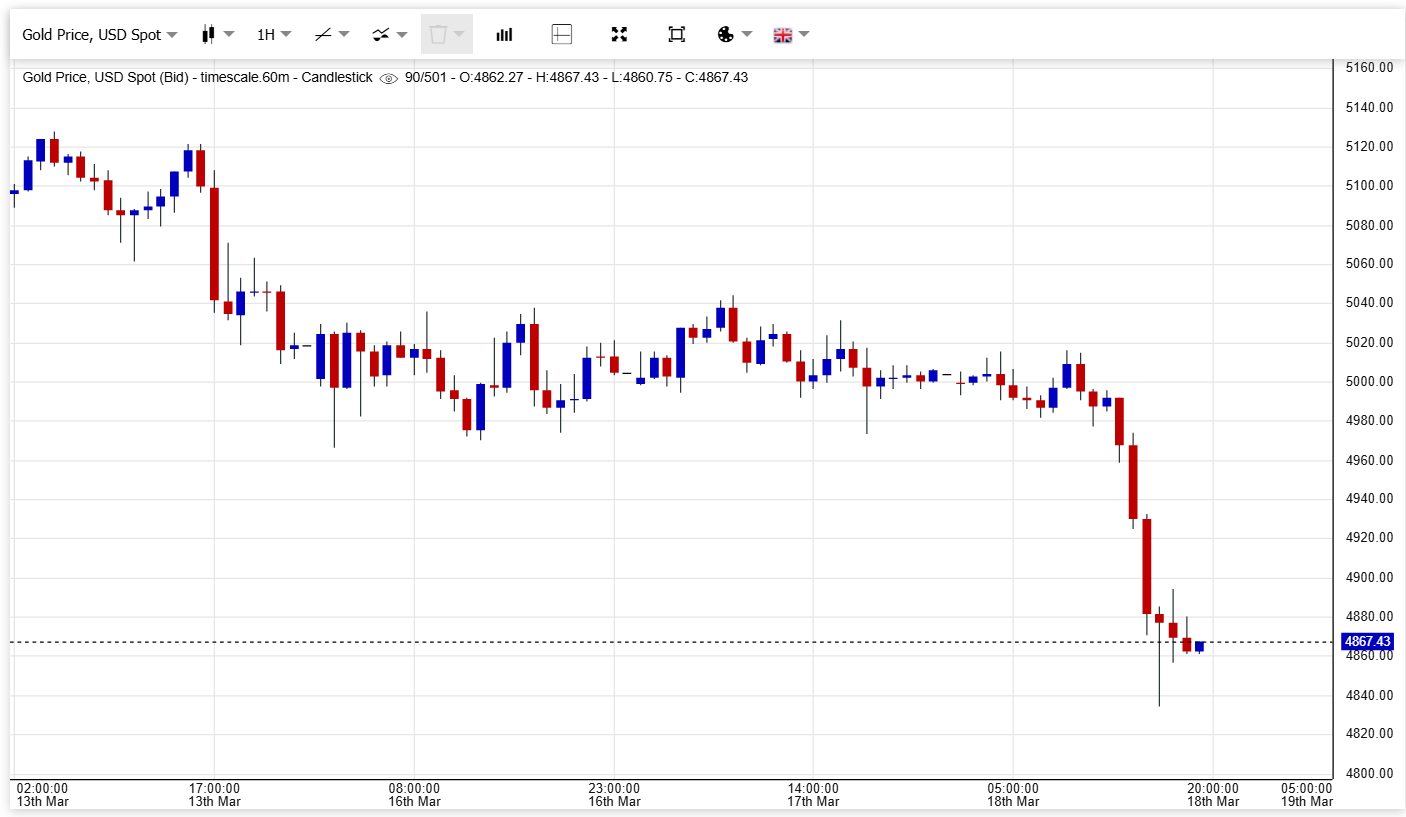
Task: Click the chart snapshot frame icon
Action: 676,33
